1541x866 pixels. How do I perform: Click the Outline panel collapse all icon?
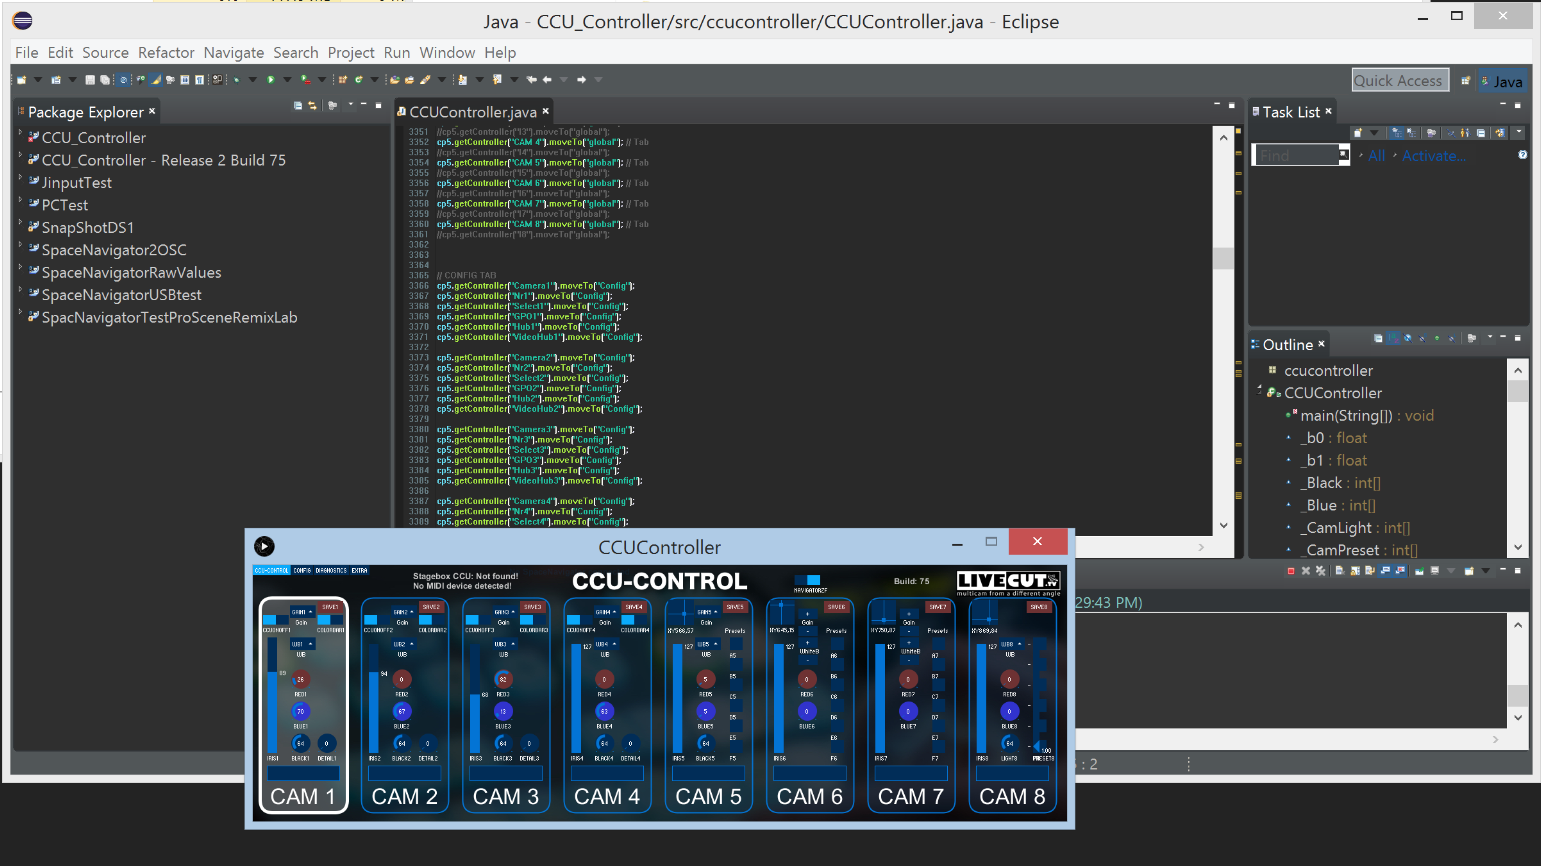pyautogui.click(x=1378, y=338)
